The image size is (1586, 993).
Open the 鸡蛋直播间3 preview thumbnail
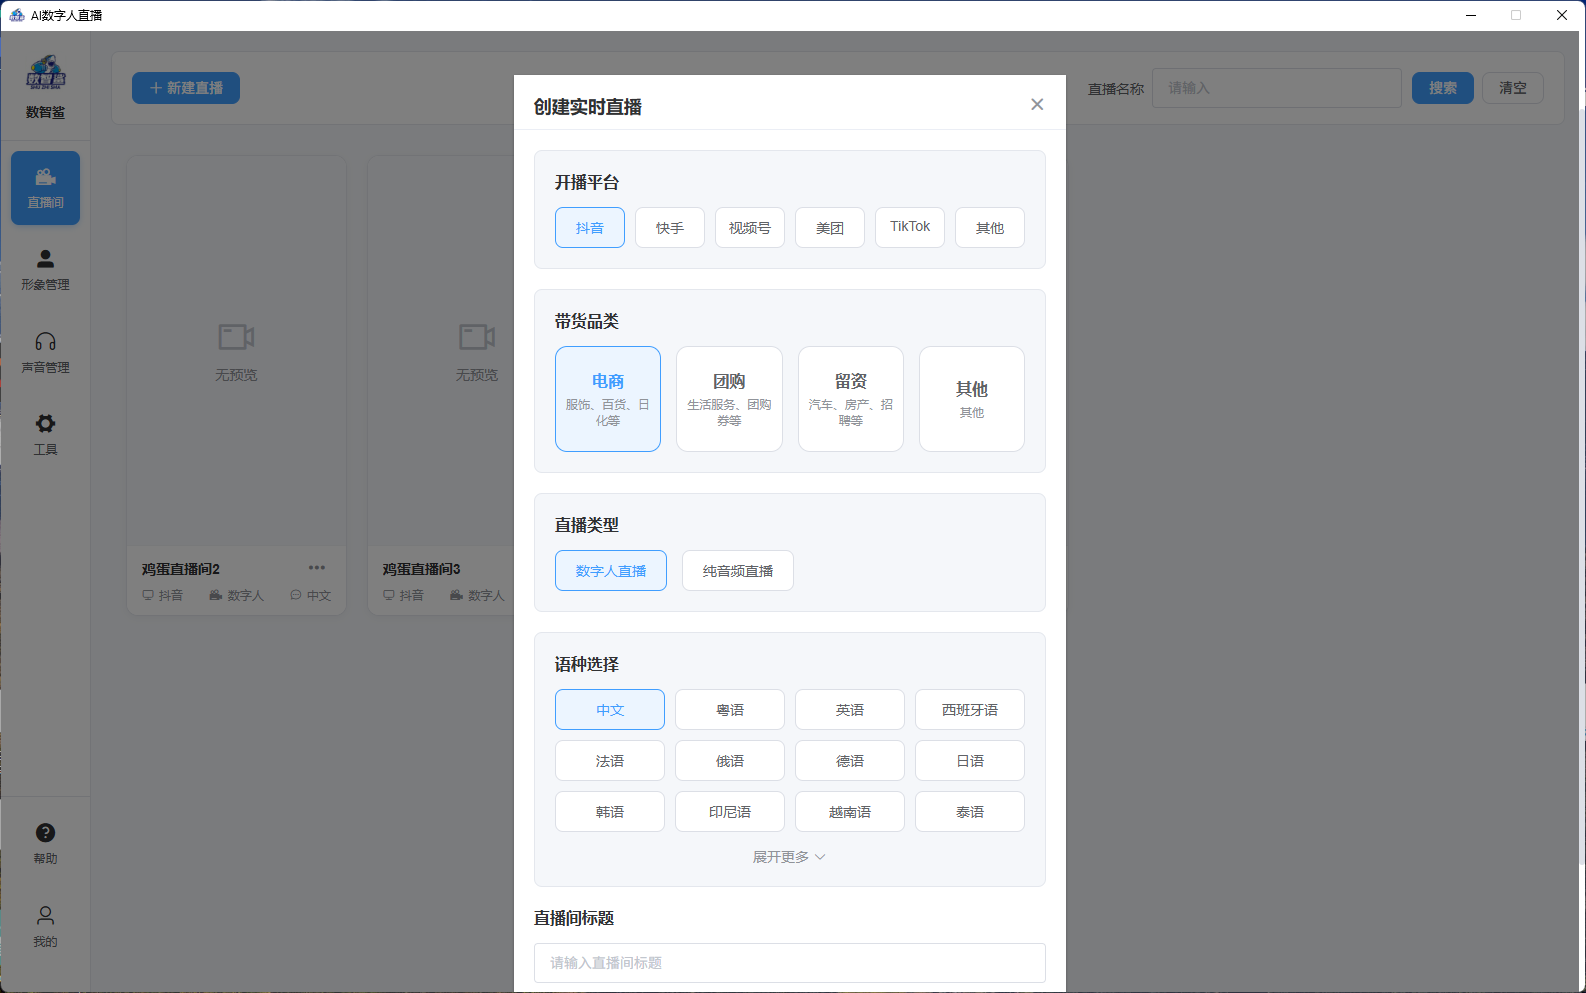point(441,352)
